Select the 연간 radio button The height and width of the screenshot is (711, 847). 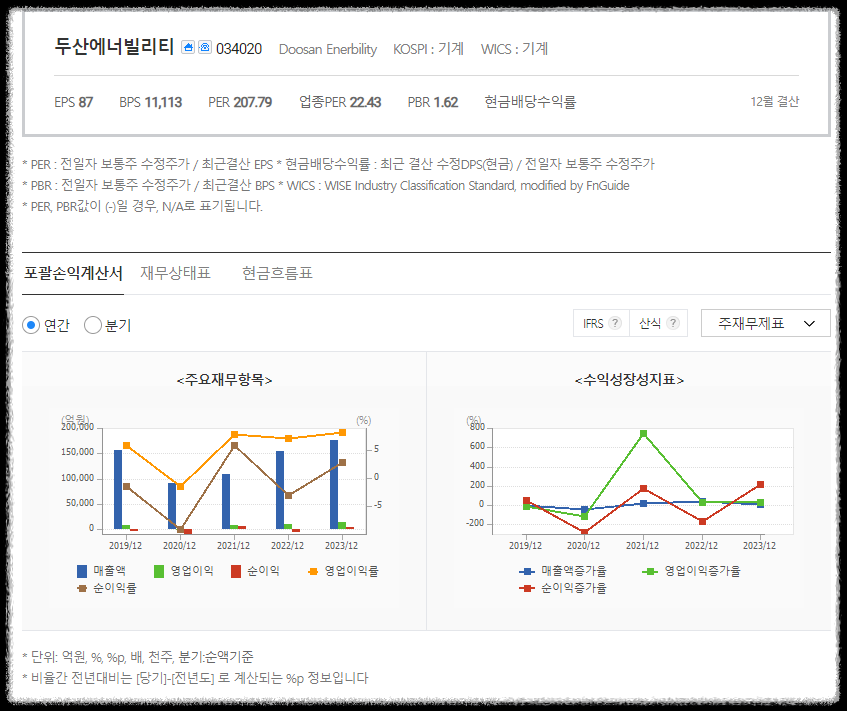(x=31, y=325)
